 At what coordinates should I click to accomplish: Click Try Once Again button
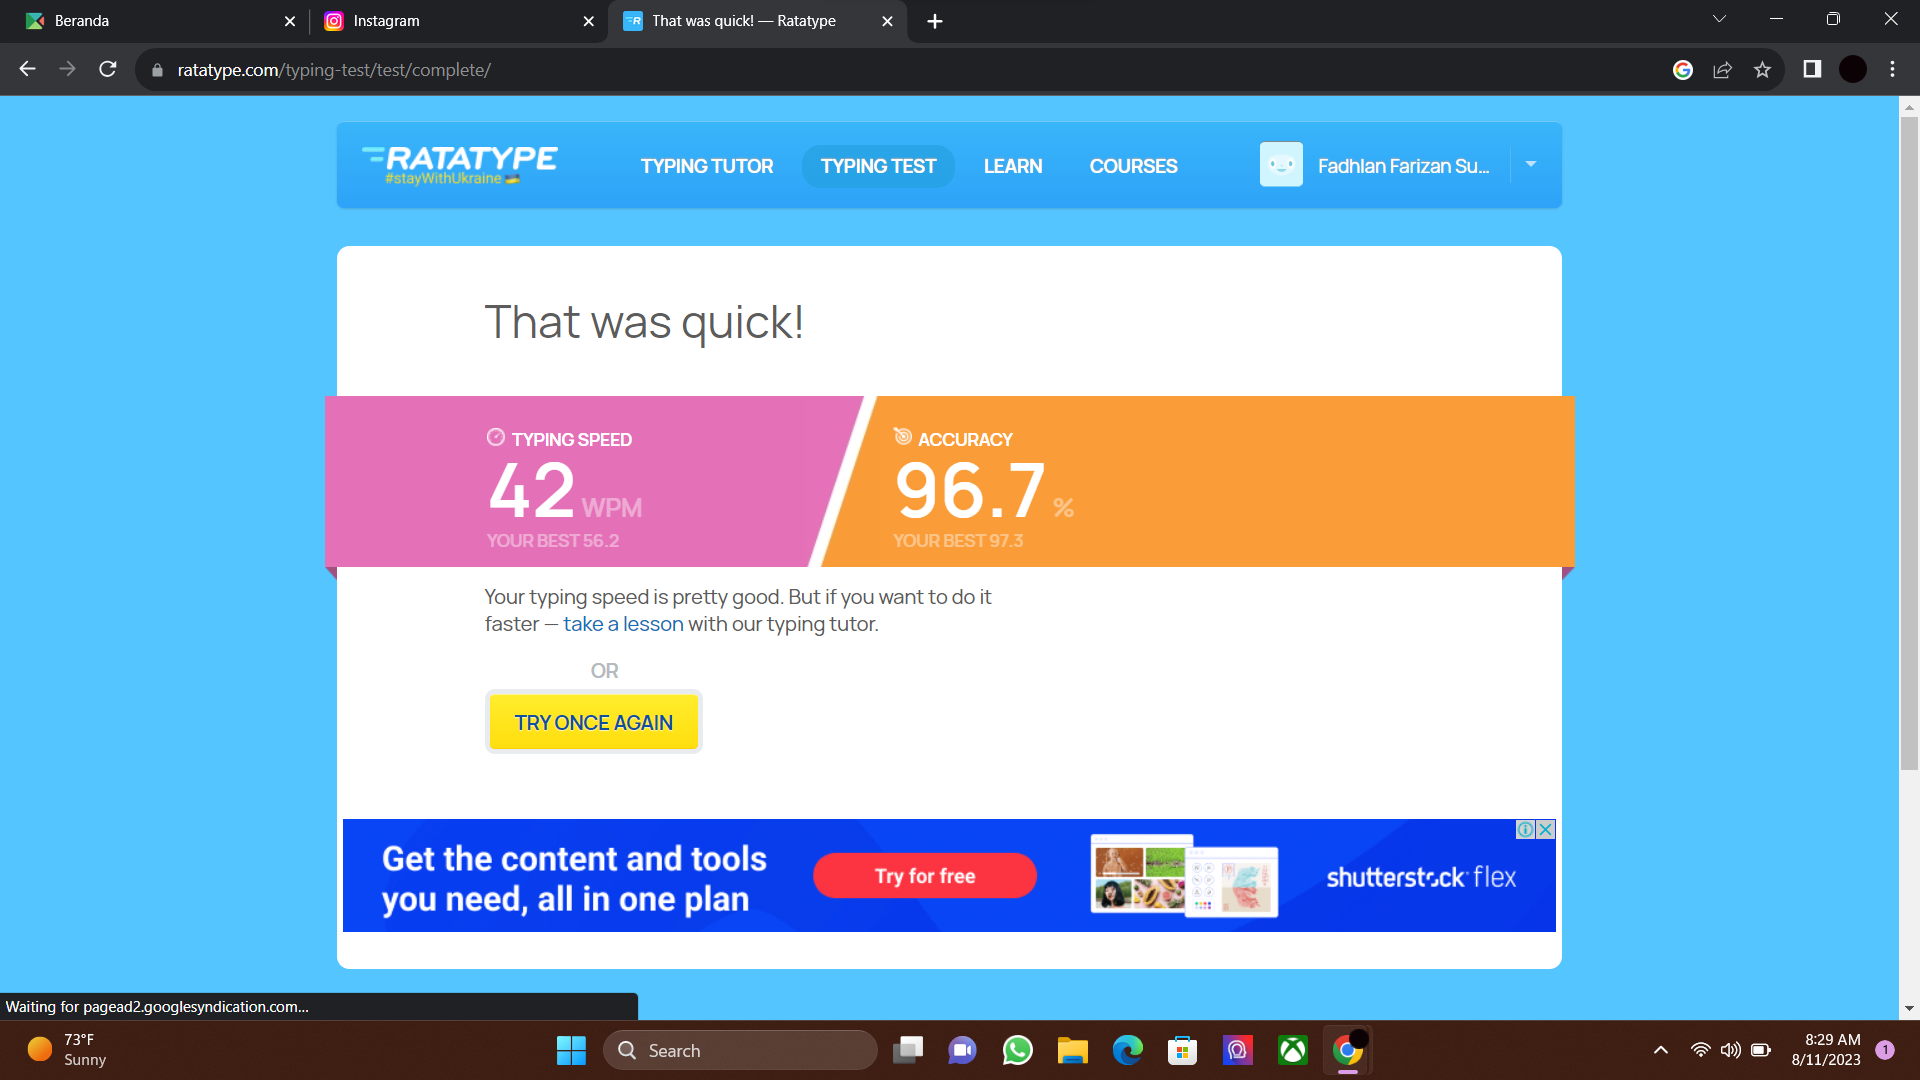click(593, 722)
